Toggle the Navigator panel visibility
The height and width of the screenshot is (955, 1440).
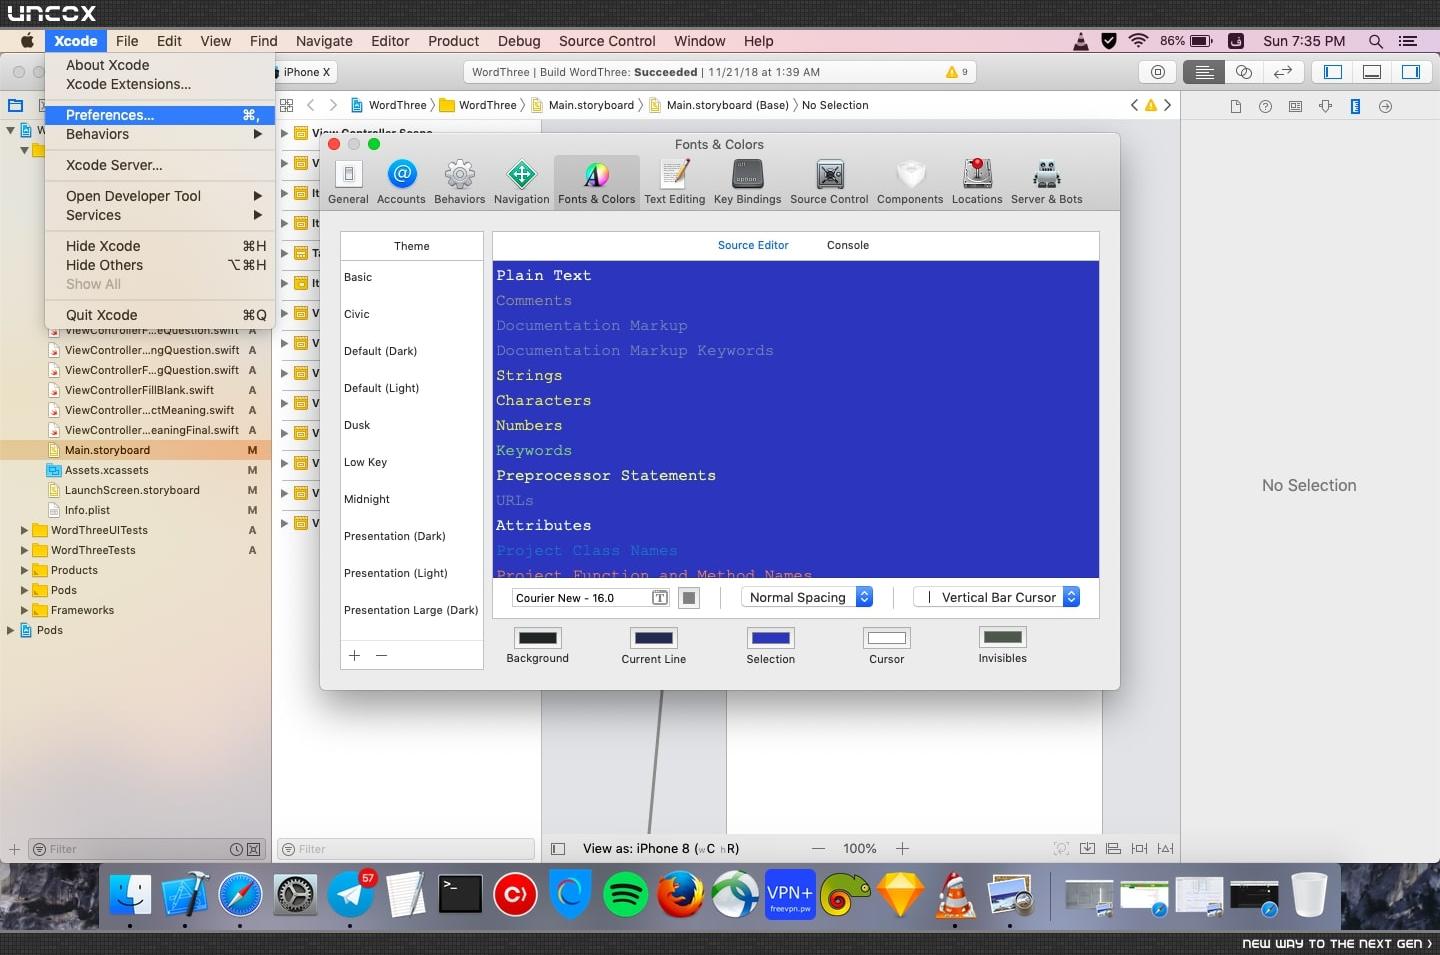click(1333, 72)
